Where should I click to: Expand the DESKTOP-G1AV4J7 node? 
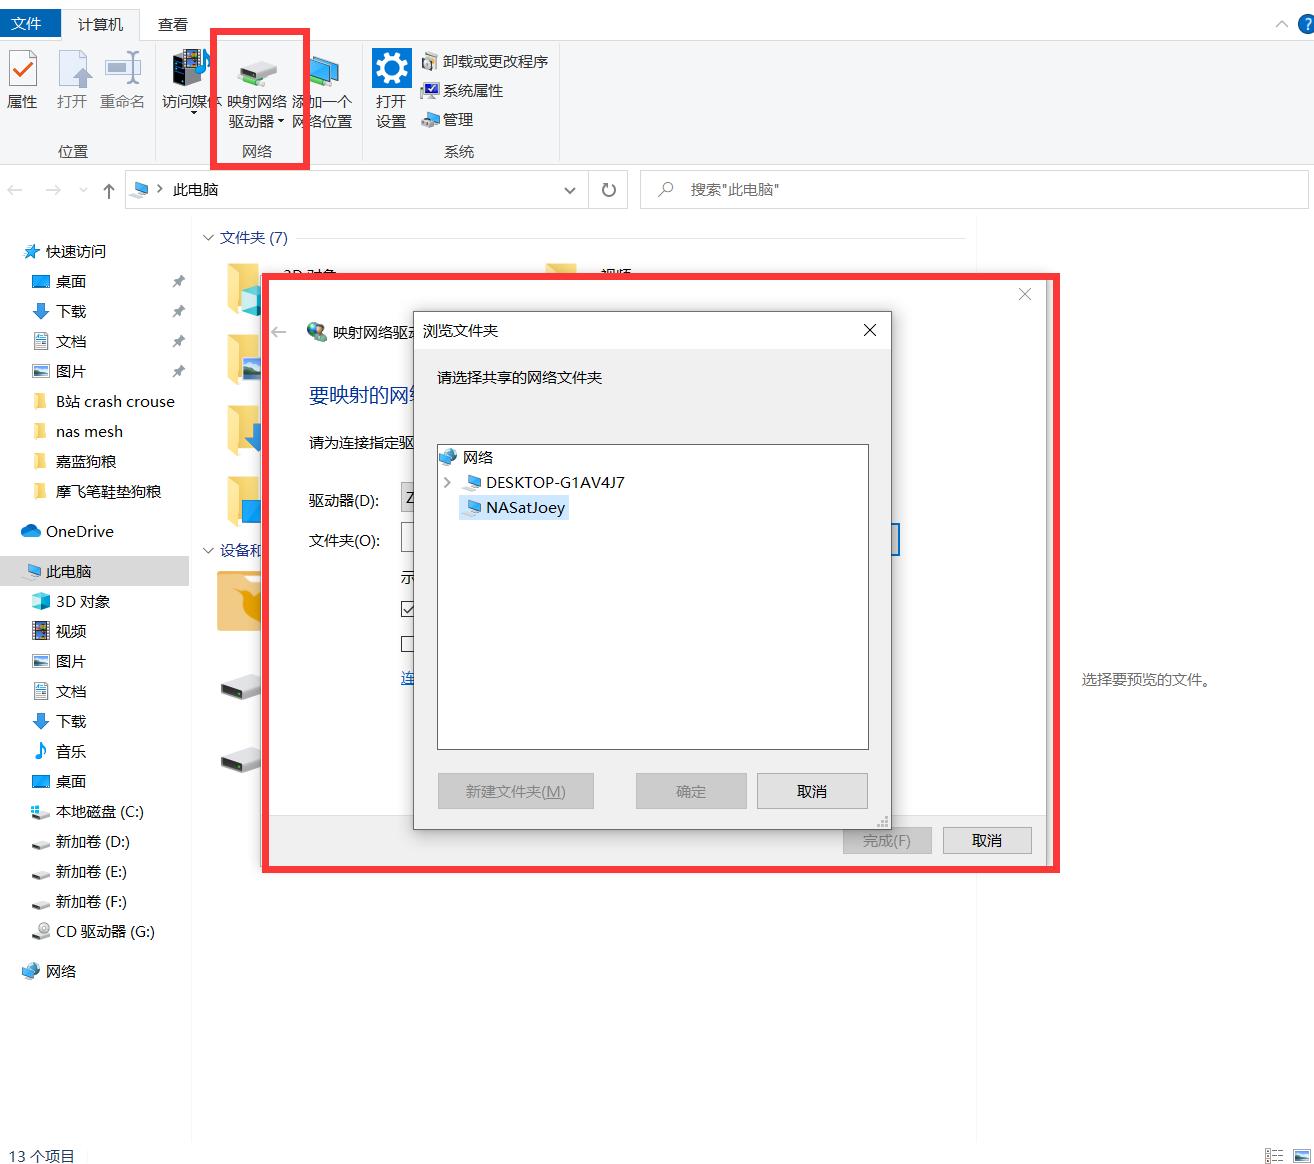pos(447,482)
